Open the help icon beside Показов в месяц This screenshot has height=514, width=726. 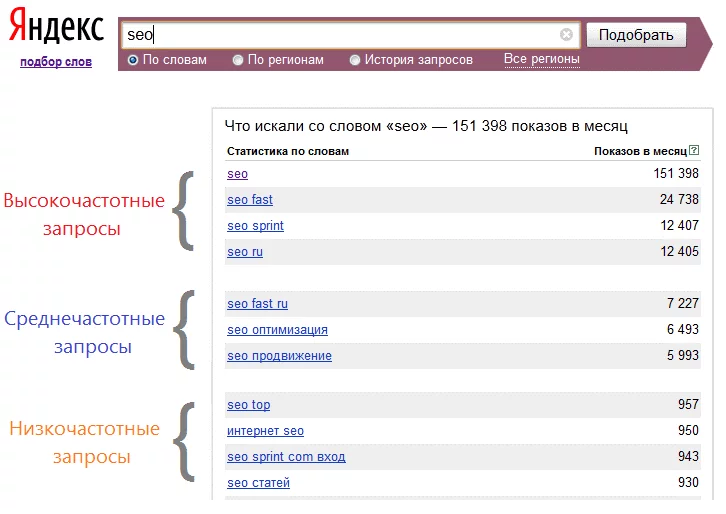(694, 150)
